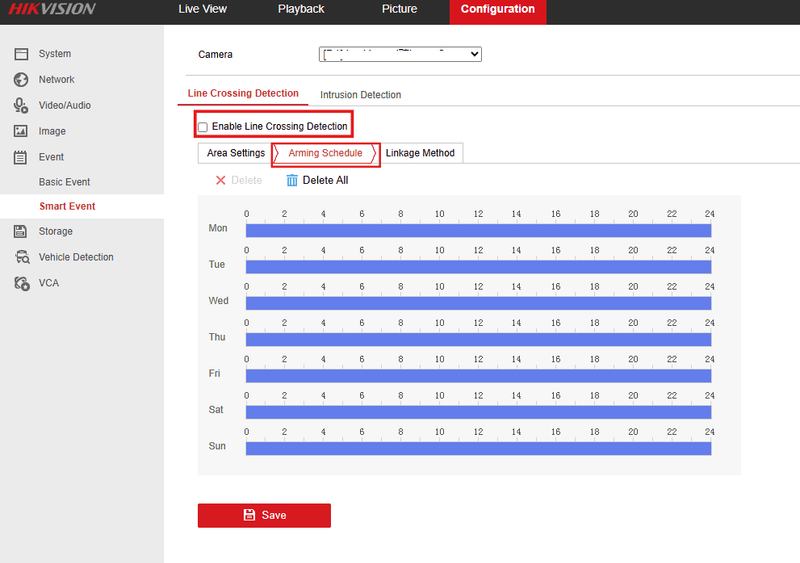800x563 pixels.
Task: Open the Area Settings tab
Action: 236,153
